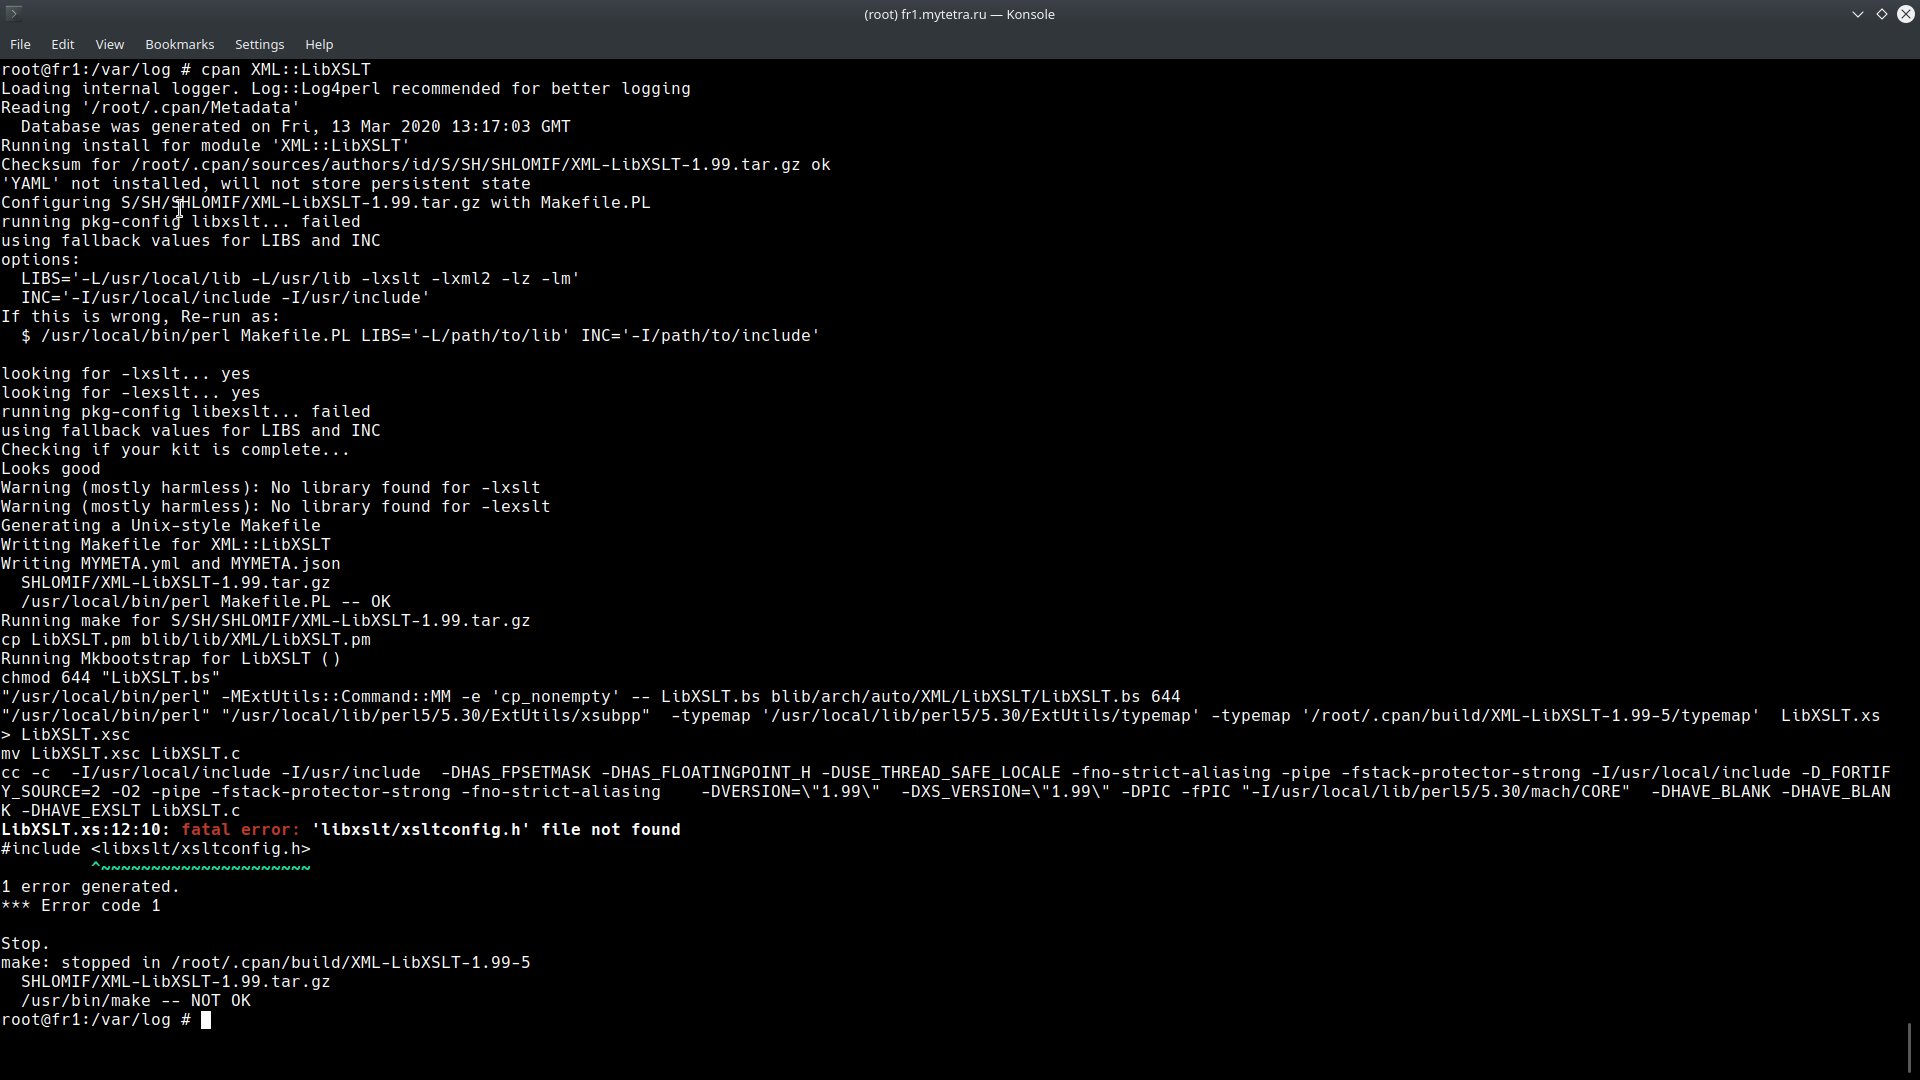Click '1 error generated.' line
Viewport: 1920px width, 1080px height.
click(91, 886)
